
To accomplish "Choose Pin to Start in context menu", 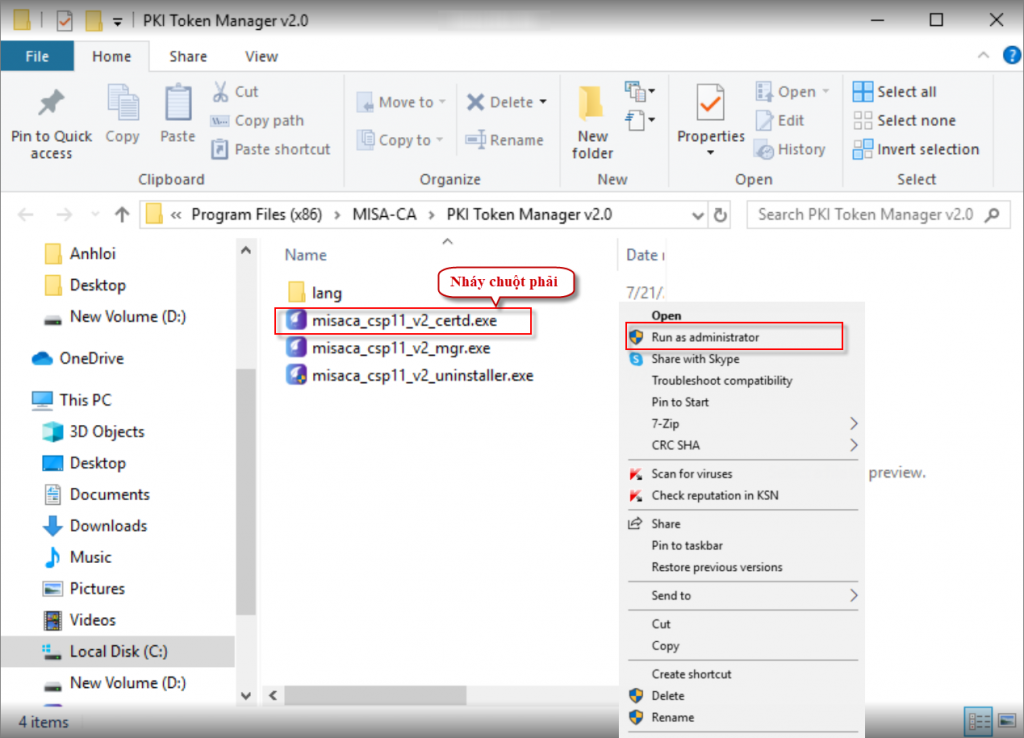I will click(744, 402).
